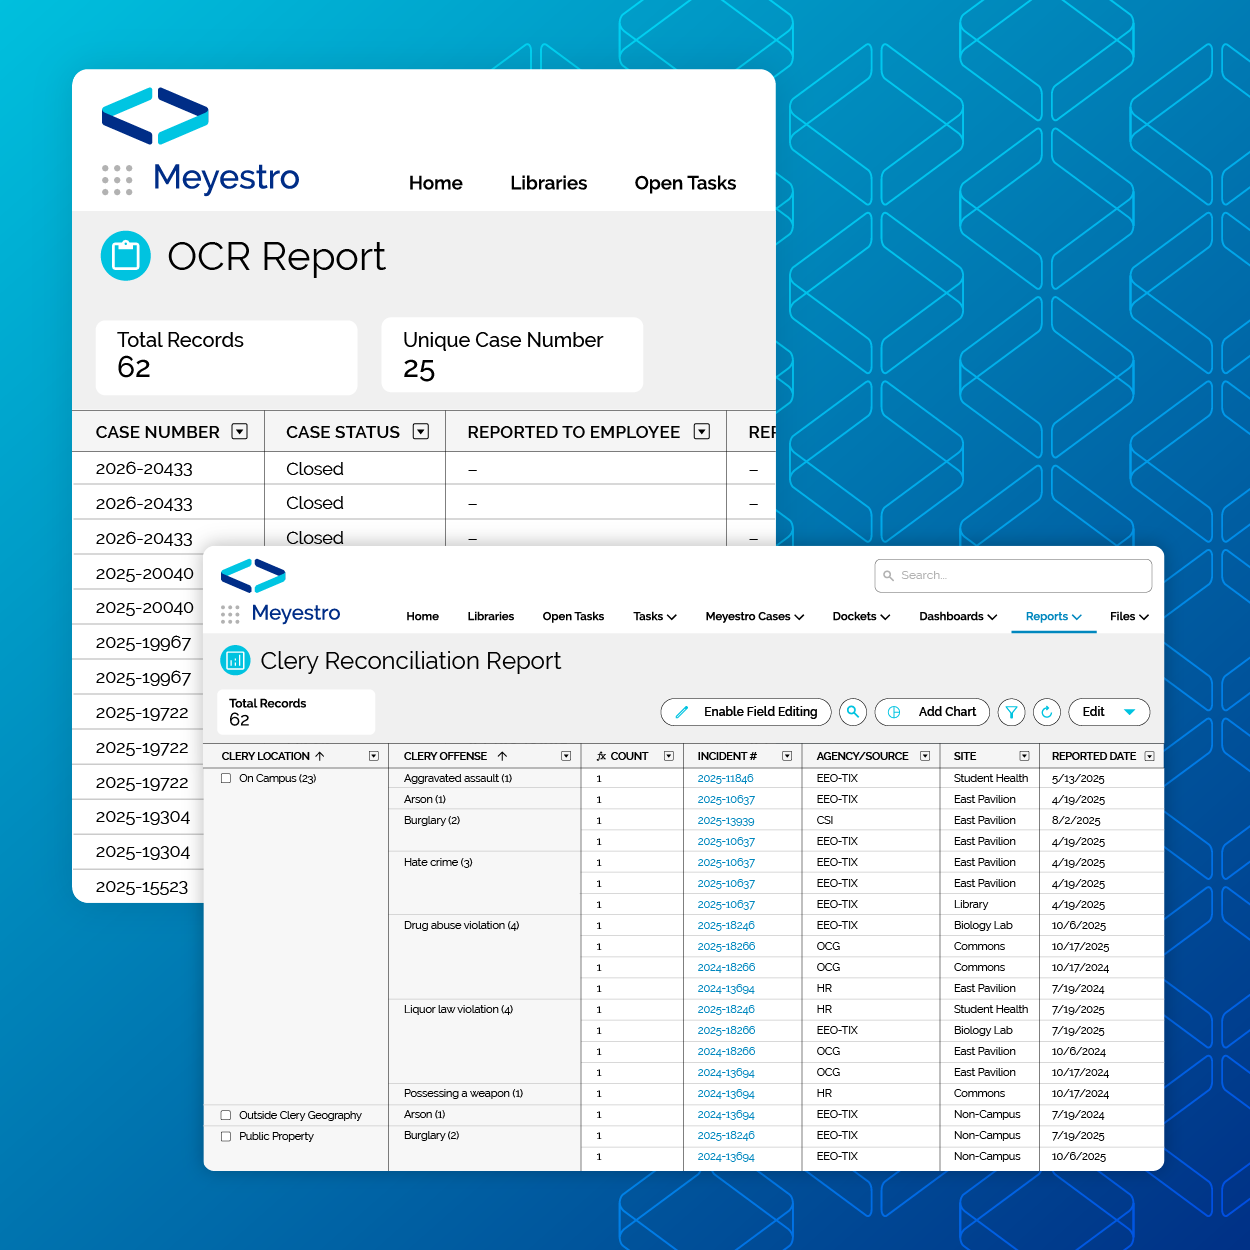
Task: Open incident link 2025-13939
Action: tap(726, 820)
